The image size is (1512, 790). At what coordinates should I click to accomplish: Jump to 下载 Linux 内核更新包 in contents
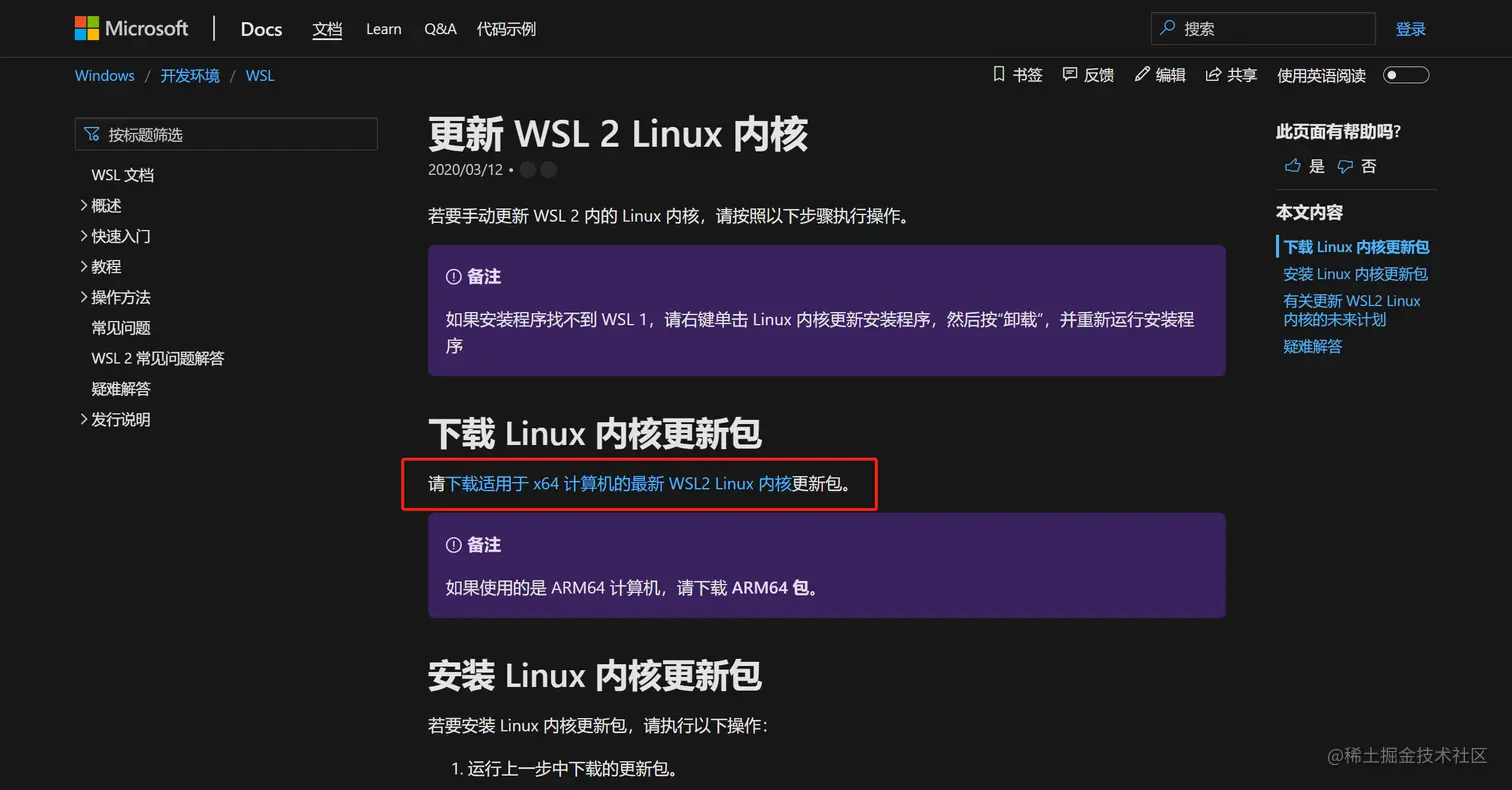pos(1356,247)
